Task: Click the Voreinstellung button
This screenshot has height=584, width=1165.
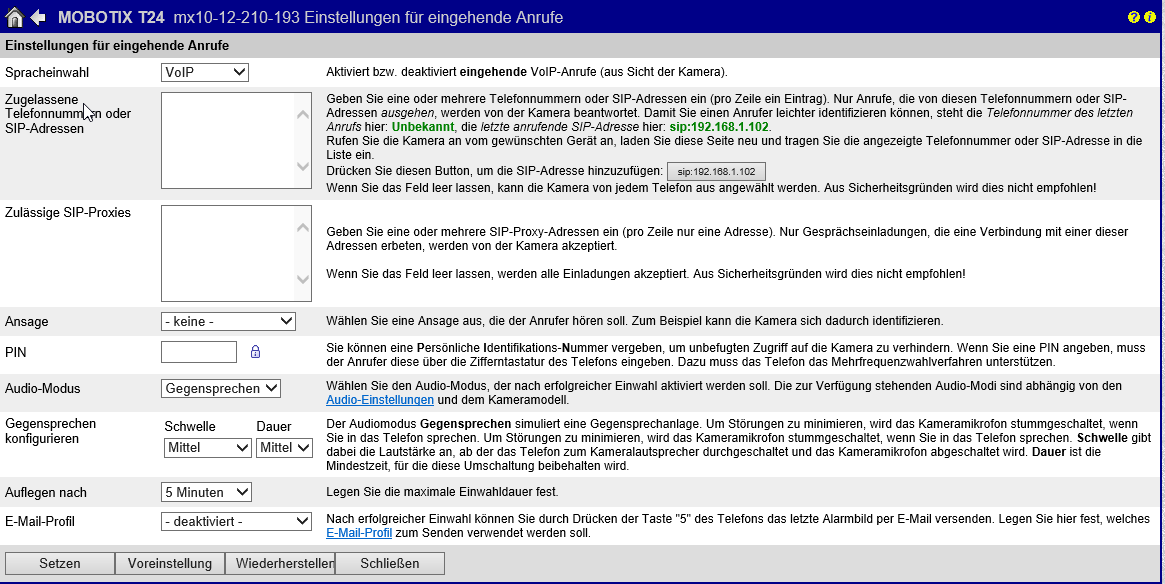Action: pyautogui.click(x=169, y=563)
